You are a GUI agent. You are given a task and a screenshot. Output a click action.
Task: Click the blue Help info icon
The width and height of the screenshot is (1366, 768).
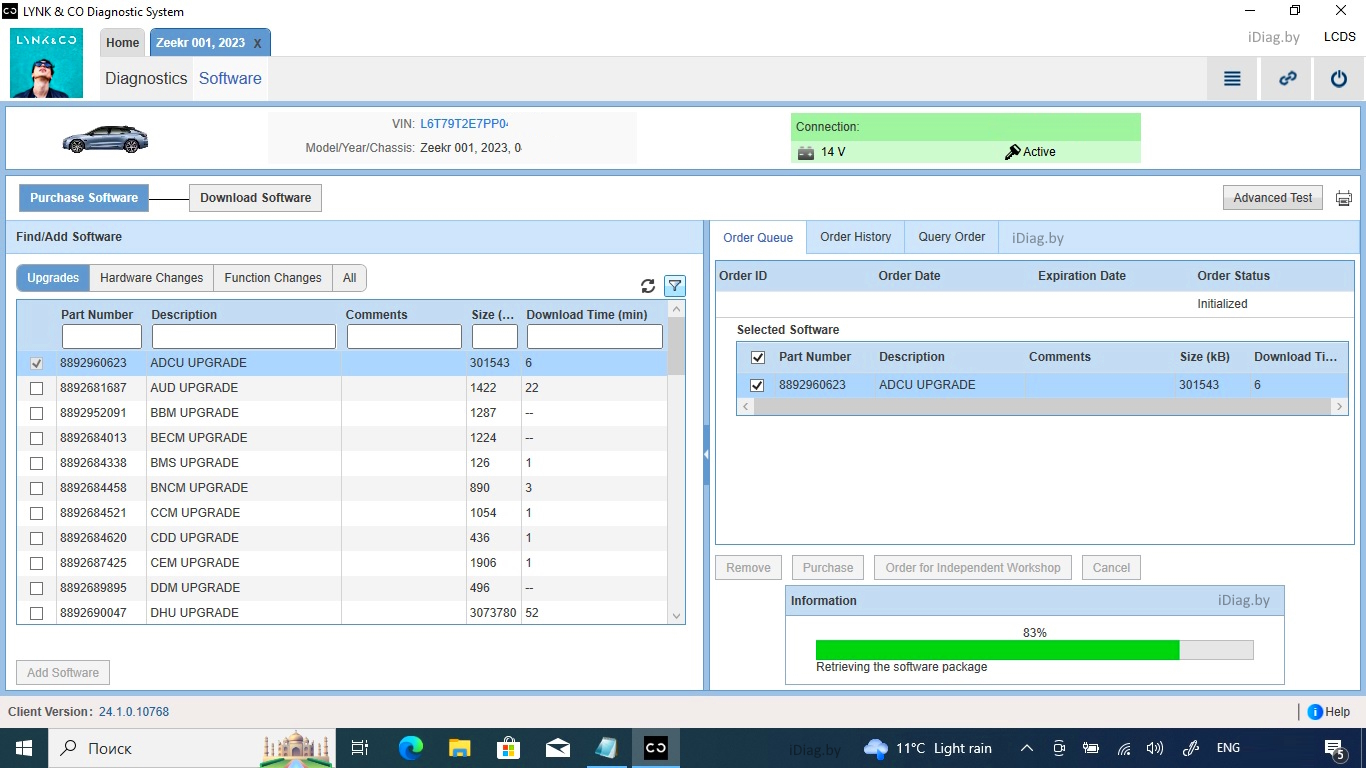pyautogui.click(x=1315, y=712)
